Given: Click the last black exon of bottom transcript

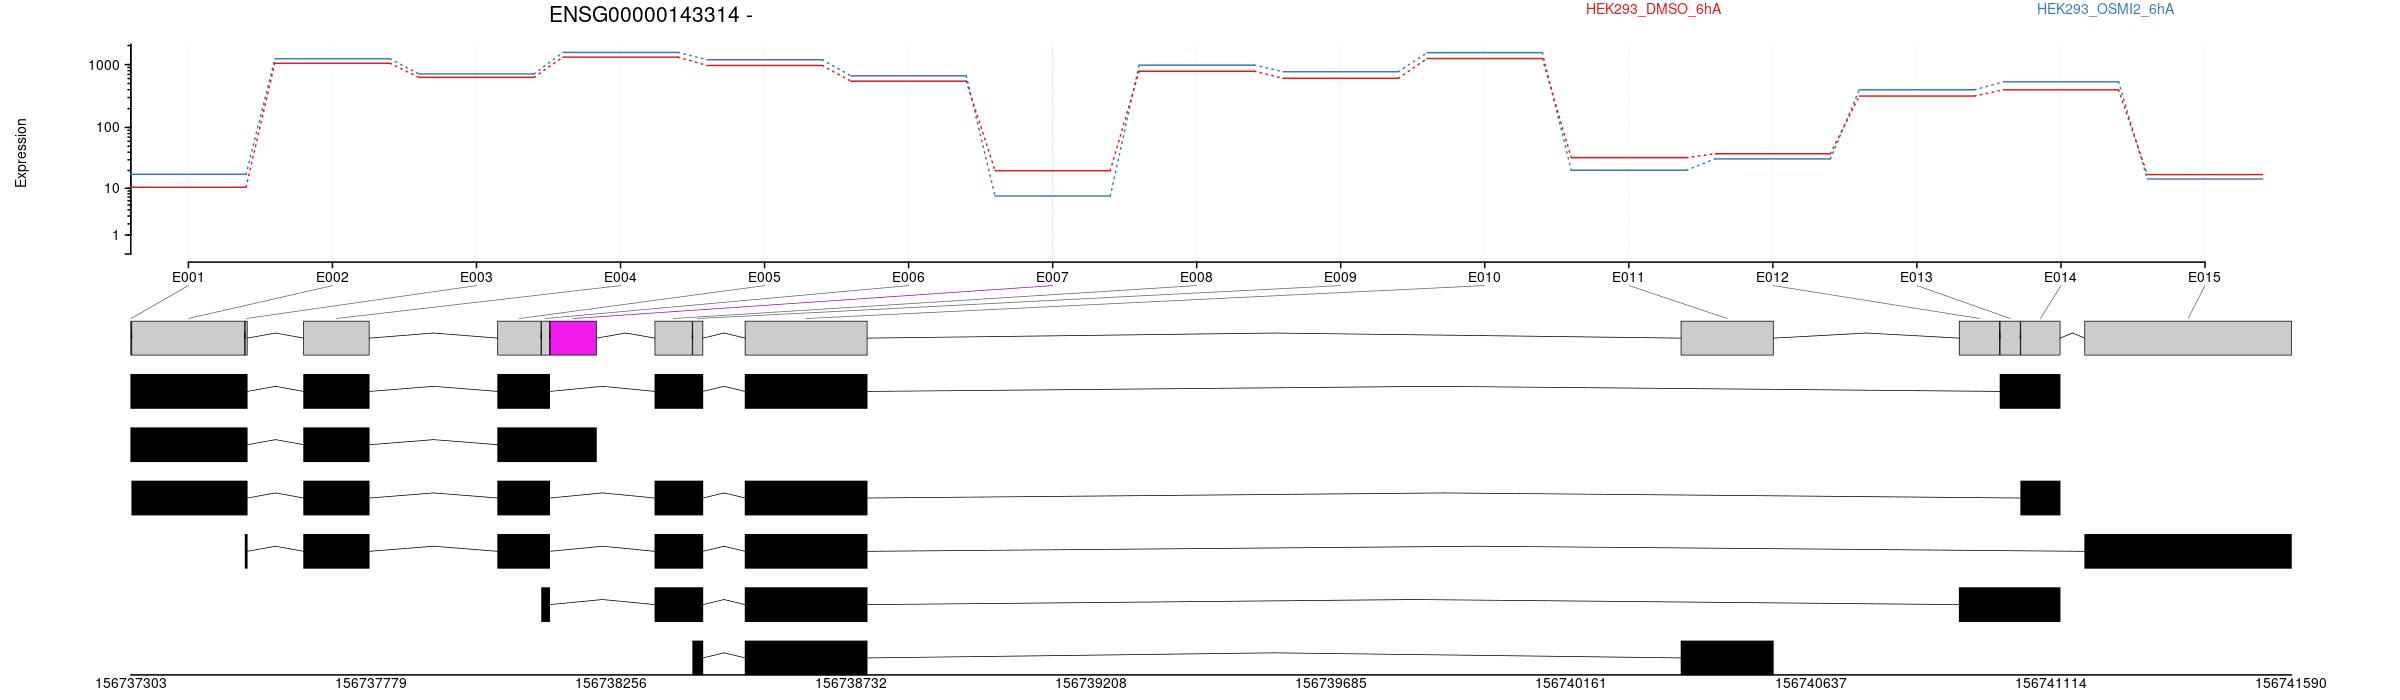Looking at the screenshot, I should (1727, 658).
